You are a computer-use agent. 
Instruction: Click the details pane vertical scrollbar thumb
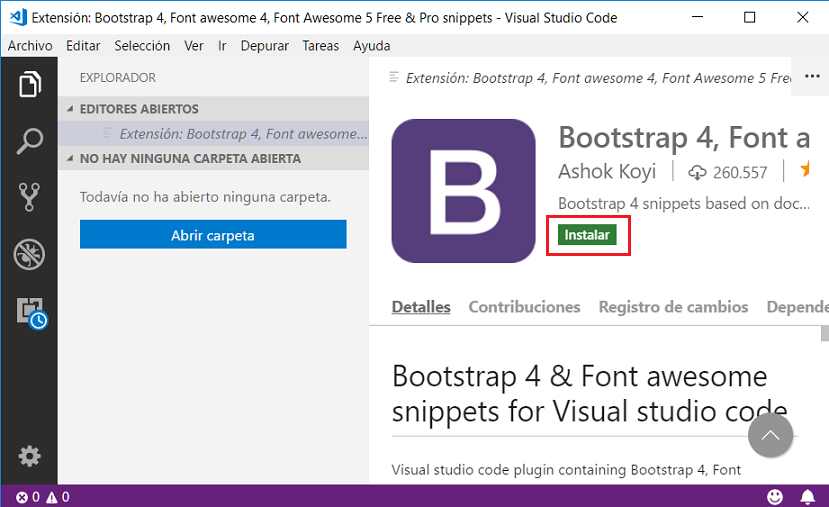(825, 334)
